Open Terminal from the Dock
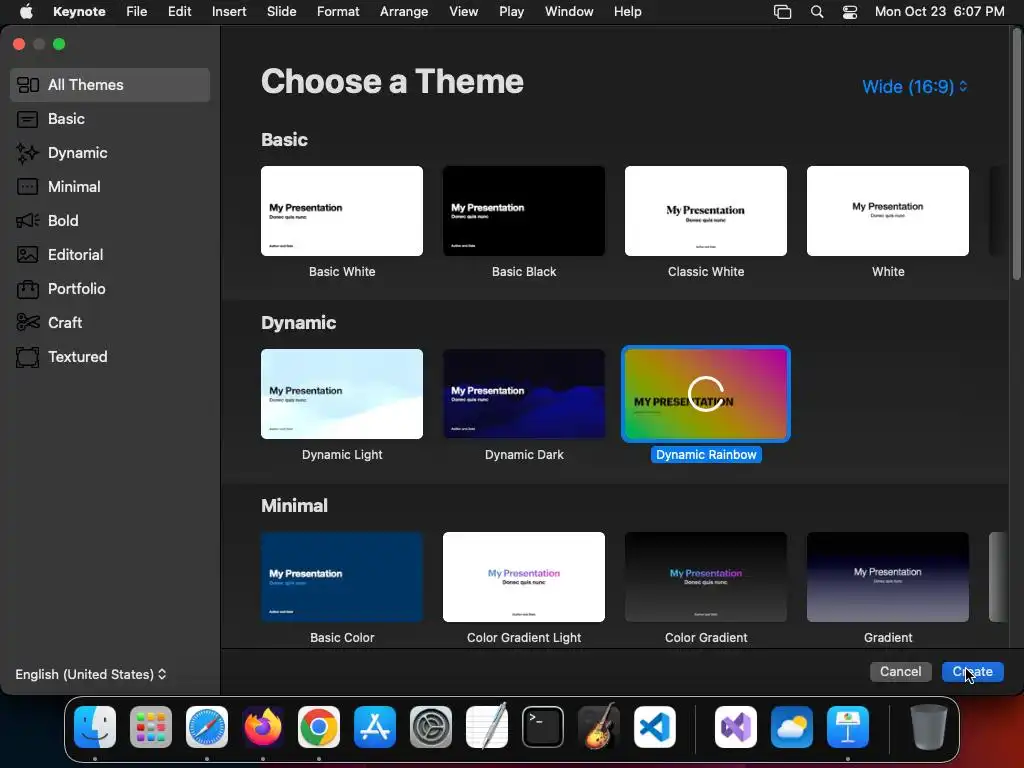The height and width of the screenshot is (768, 1024). pyautogui.click(x=543, y=727)
